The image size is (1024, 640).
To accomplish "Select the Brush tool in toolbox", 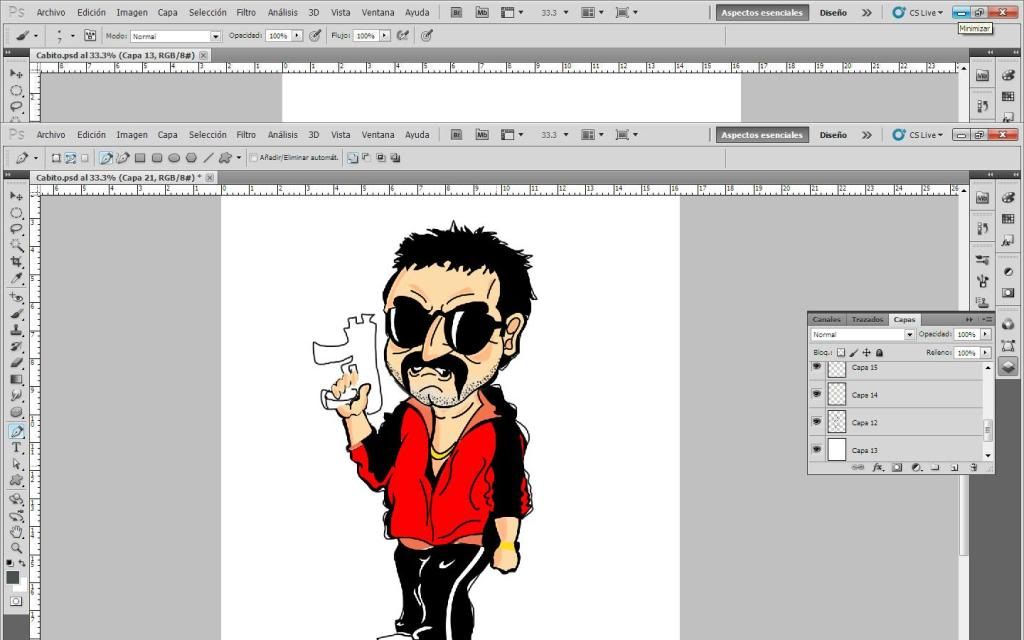I will click(x=16, y=314).
